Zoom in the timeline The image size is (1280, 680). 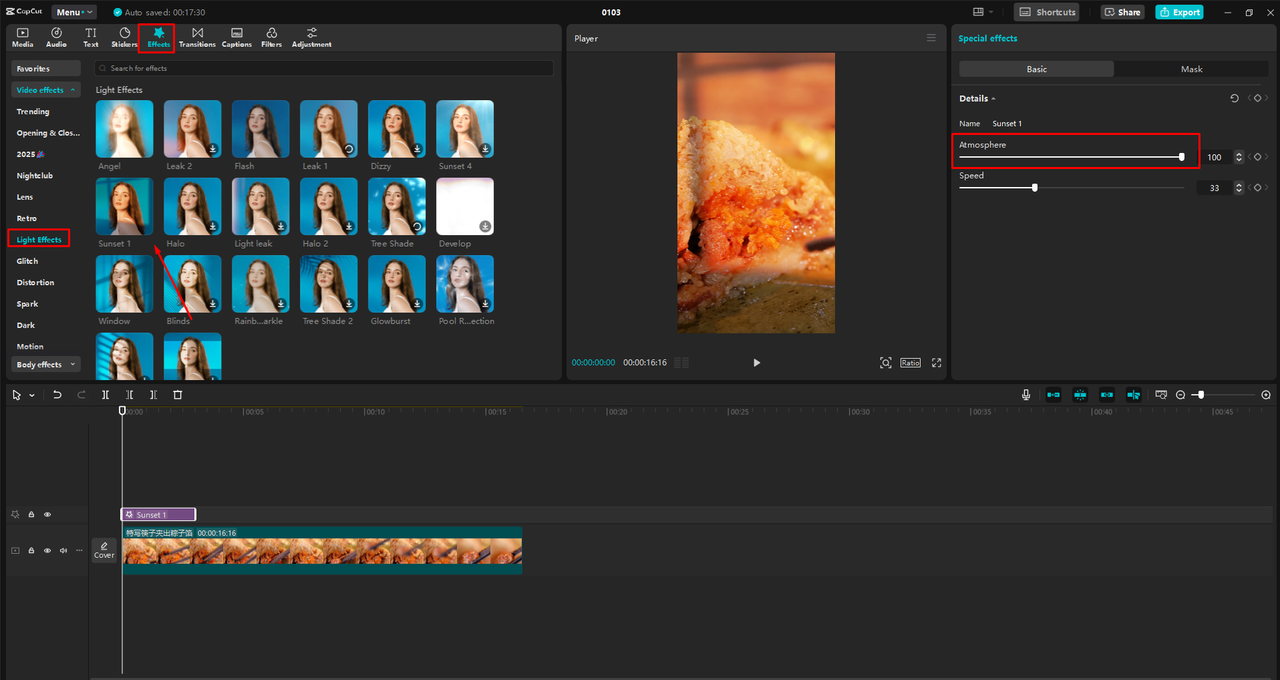(1266, 395)
